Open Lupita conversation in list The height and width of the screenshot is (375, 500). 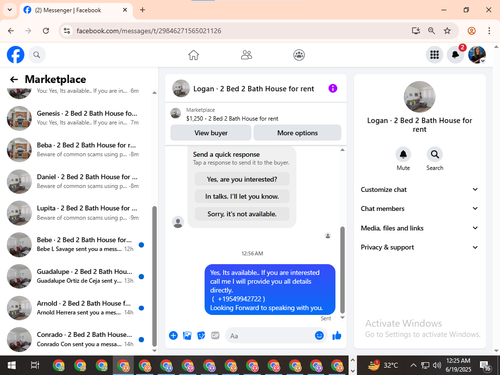coord(77,213)
